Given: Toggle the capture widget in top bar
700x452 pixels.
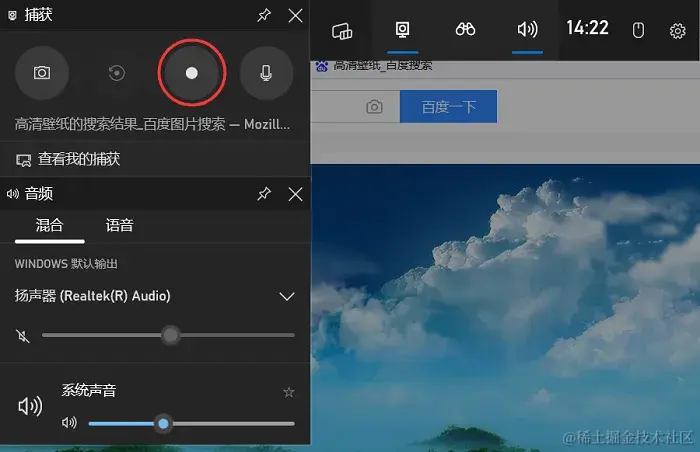Looking at the screenshot, I should pos(402,30).
